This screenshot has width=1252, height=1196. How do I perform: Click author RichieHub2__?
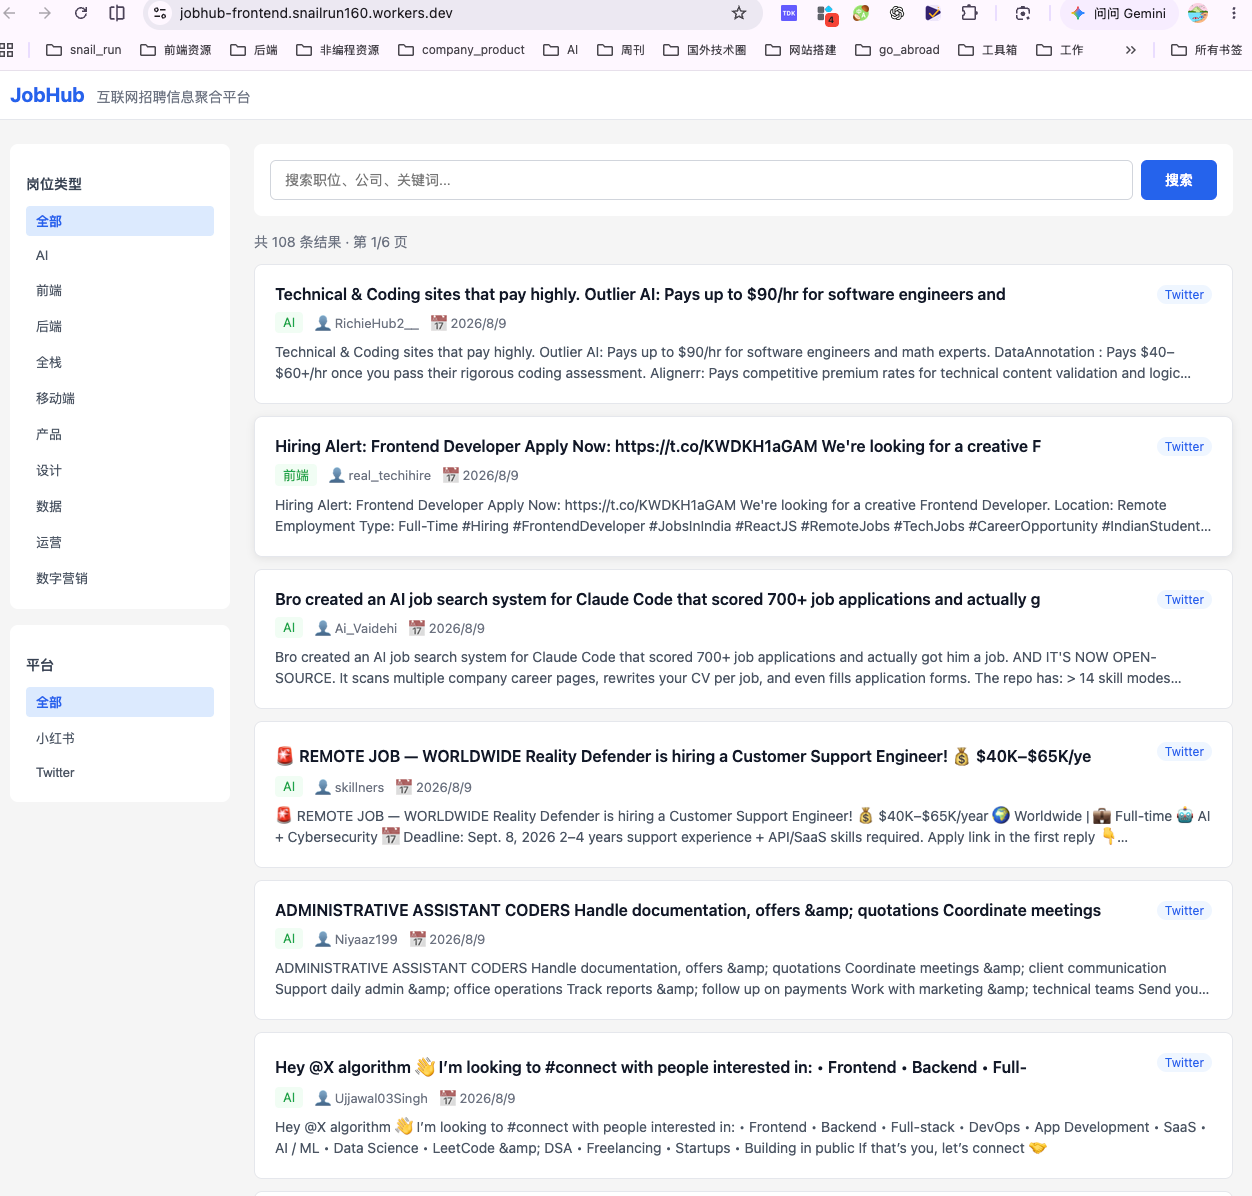367,323
